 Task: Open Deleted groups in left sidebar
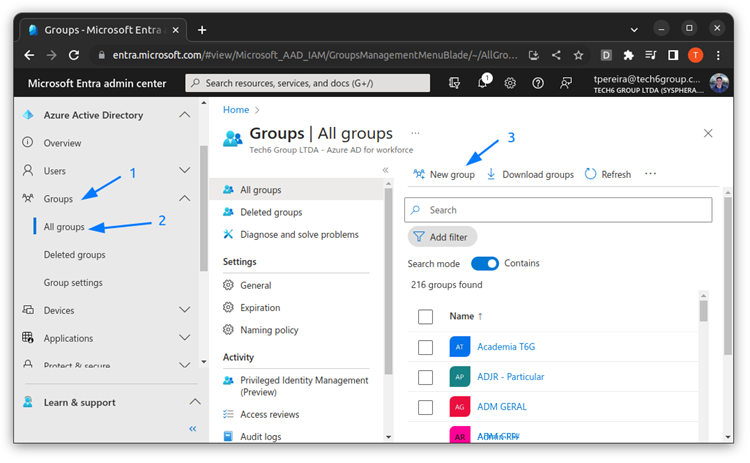tap(74, 255)
